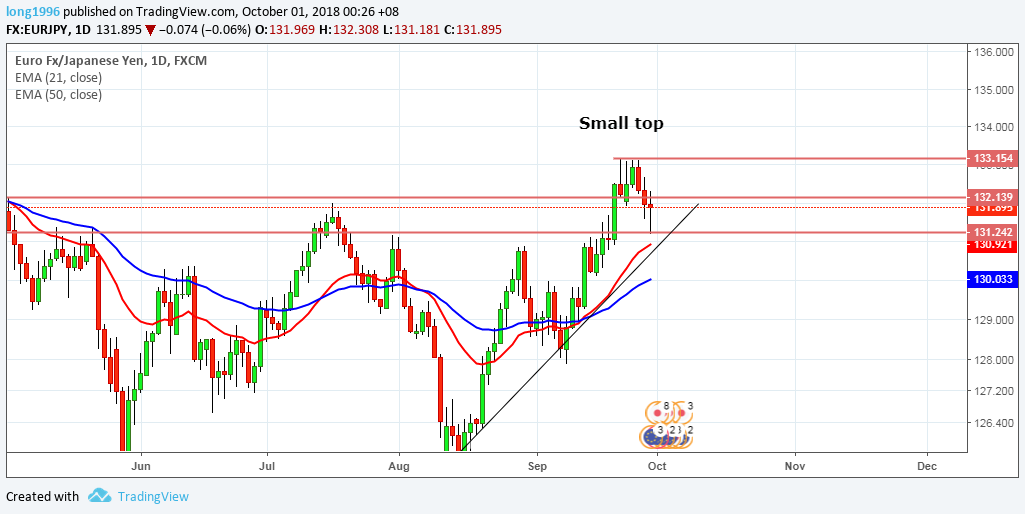
Task: Click the 136.000 price axis label
Action: [994, 52]
